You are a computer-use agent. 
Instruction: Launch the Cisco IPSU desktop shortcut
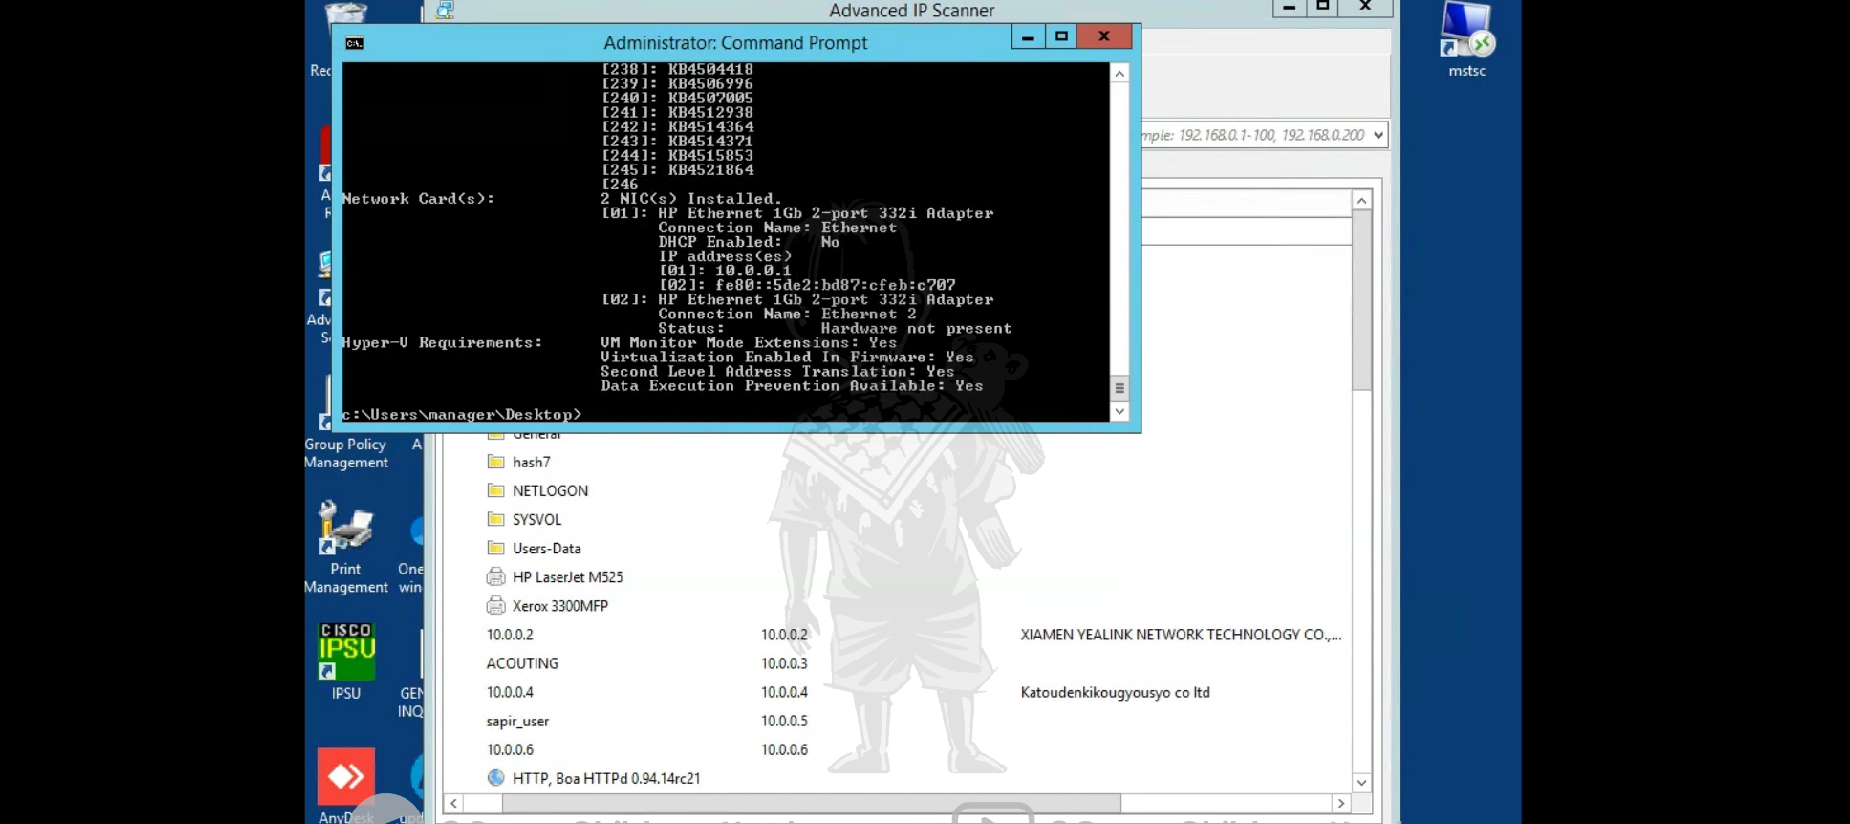(346, 653)
